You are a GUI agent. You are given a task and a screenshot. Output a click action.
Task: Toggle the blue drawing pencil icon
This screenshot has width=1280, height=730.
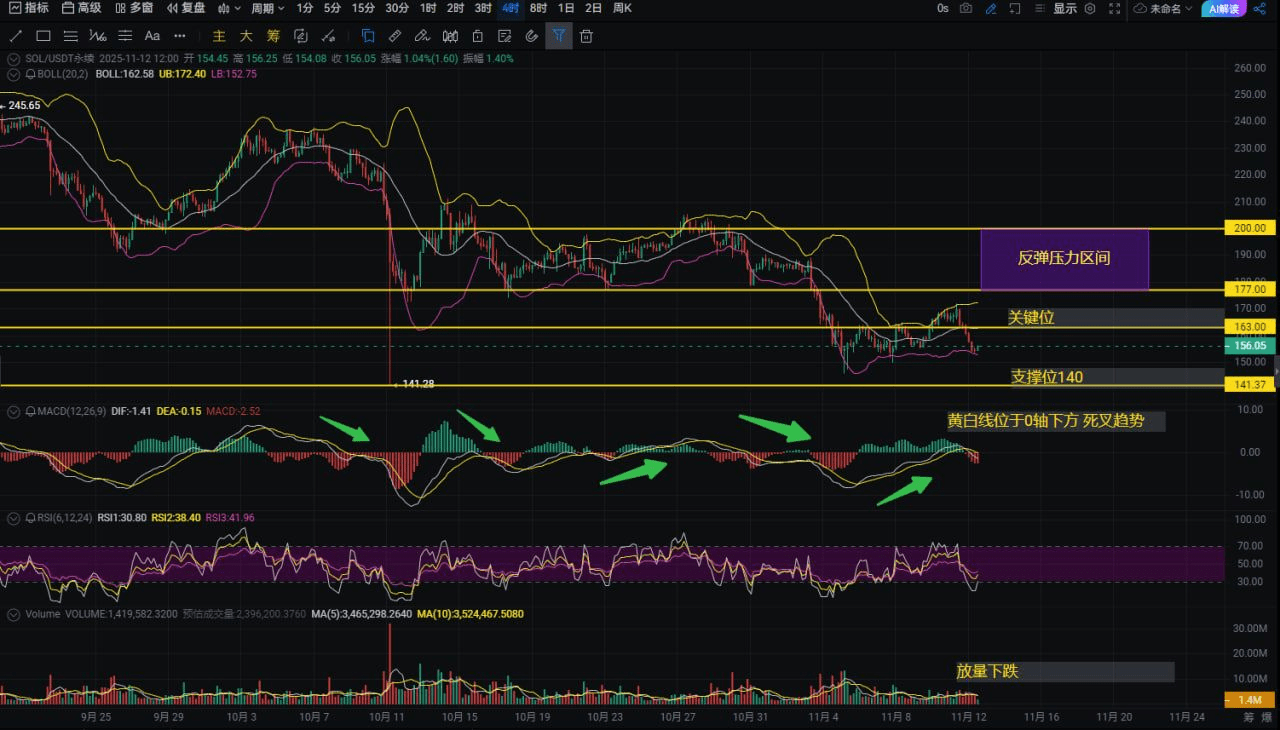tap(990, 8)
